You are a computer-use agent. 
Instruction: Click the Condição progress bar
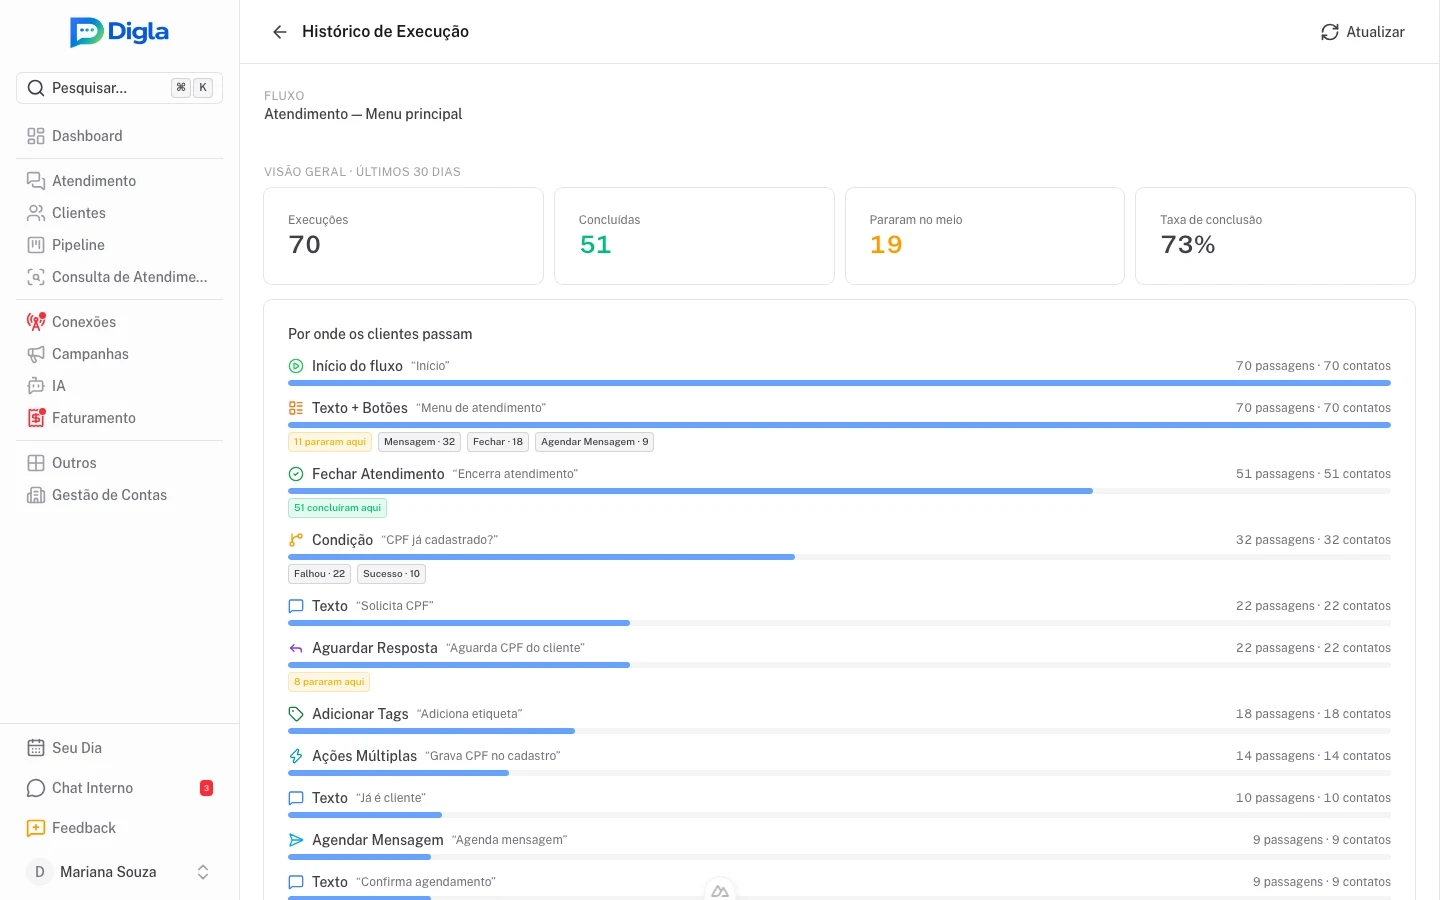coord(839,557)
